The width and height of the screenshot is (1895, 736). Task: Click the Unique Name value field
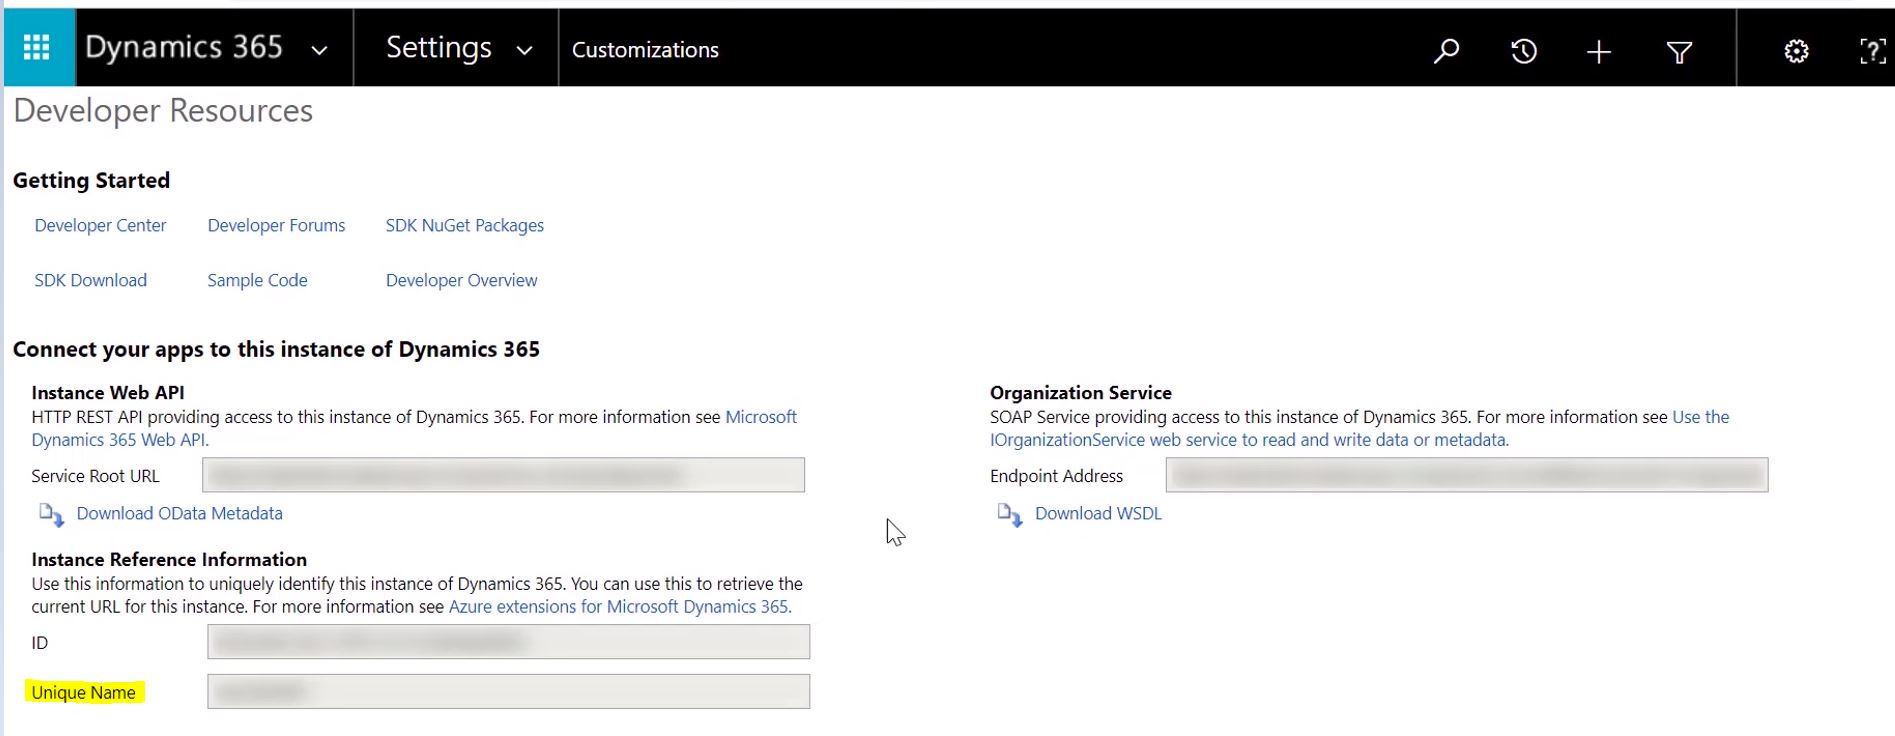pyautogui.click(x=508, y=692)
